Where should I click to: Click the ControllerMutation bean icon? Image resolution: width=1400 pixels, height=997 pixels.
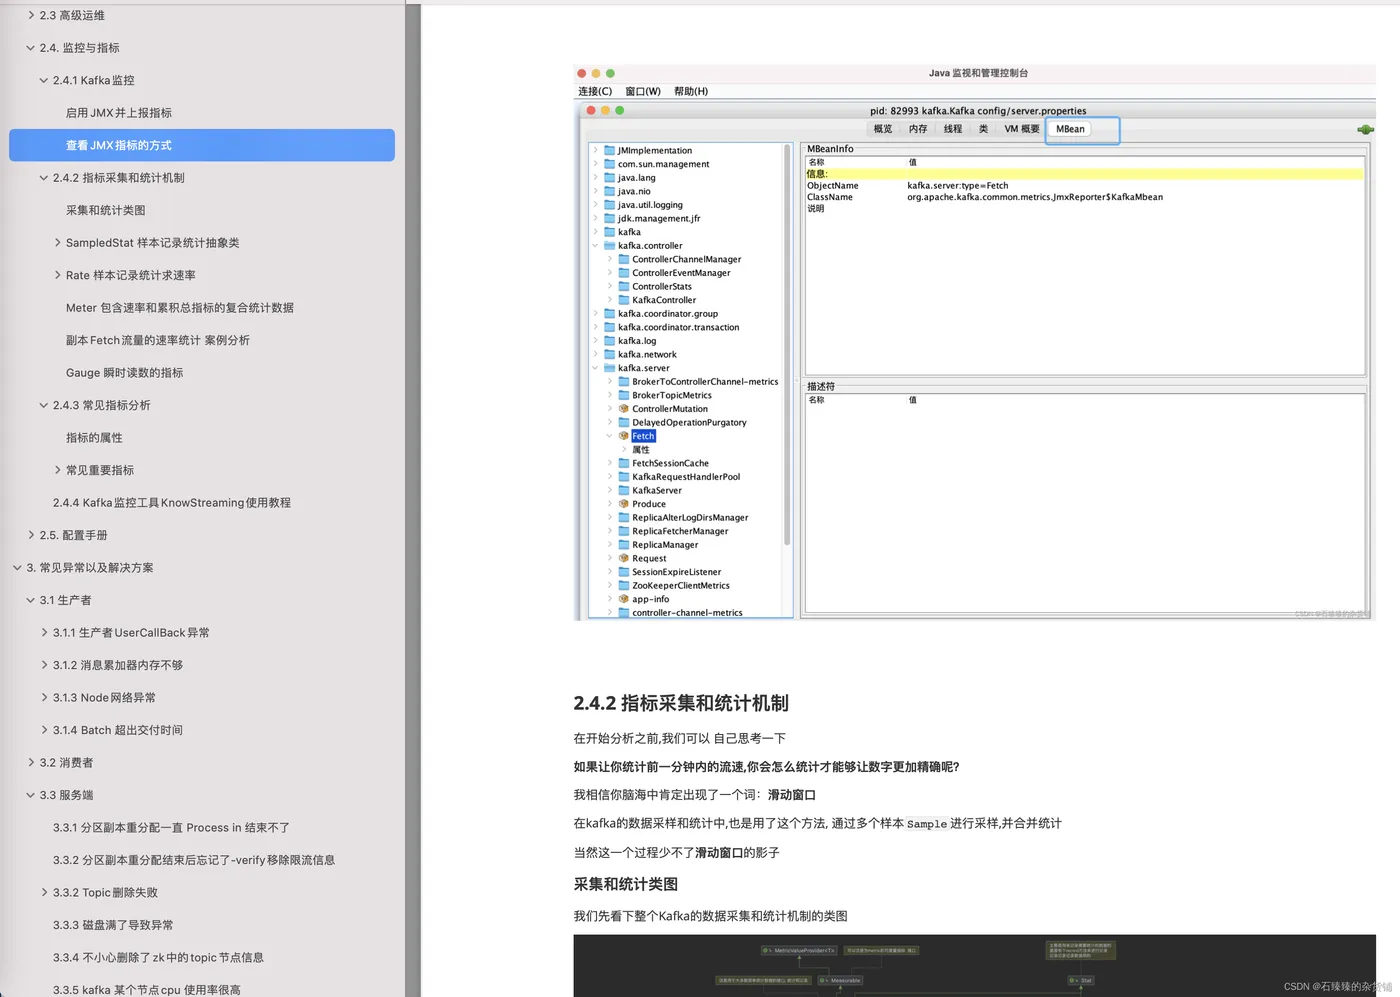point(624,409)
